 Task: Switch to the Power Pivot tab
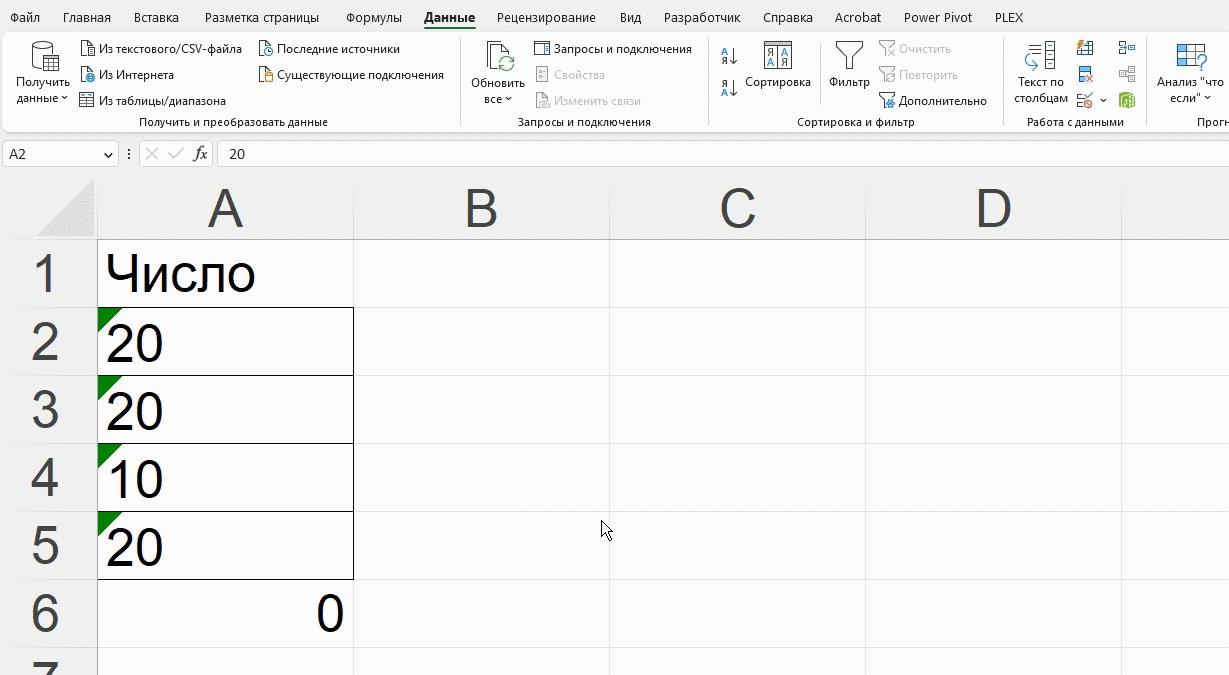938,17
